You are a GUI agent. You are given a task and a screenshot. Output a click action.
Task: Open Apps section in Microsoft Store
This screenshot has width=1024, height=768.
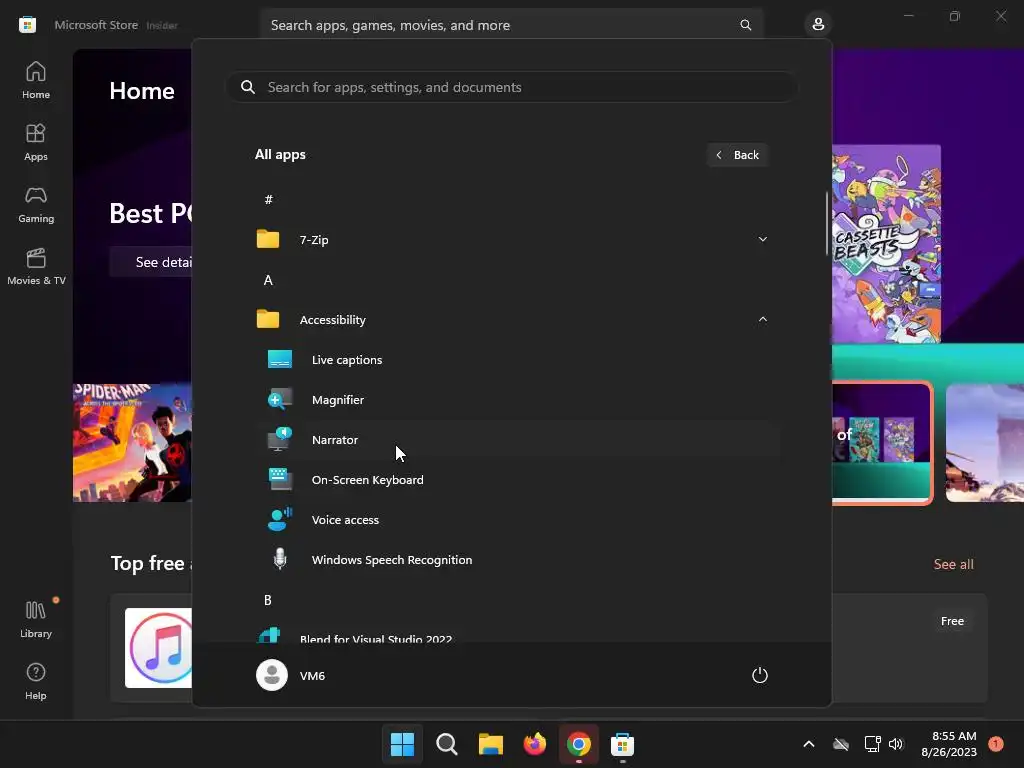(x=36, y=142)
